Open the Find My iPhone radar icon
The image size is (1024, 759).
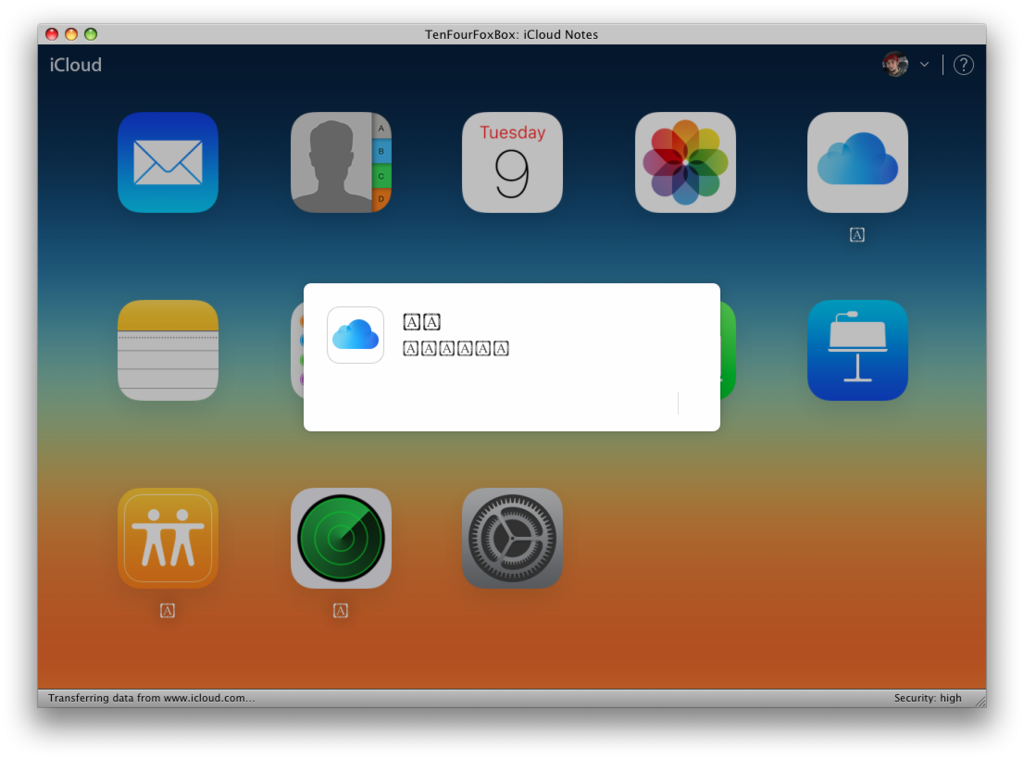tap(341, 538)
